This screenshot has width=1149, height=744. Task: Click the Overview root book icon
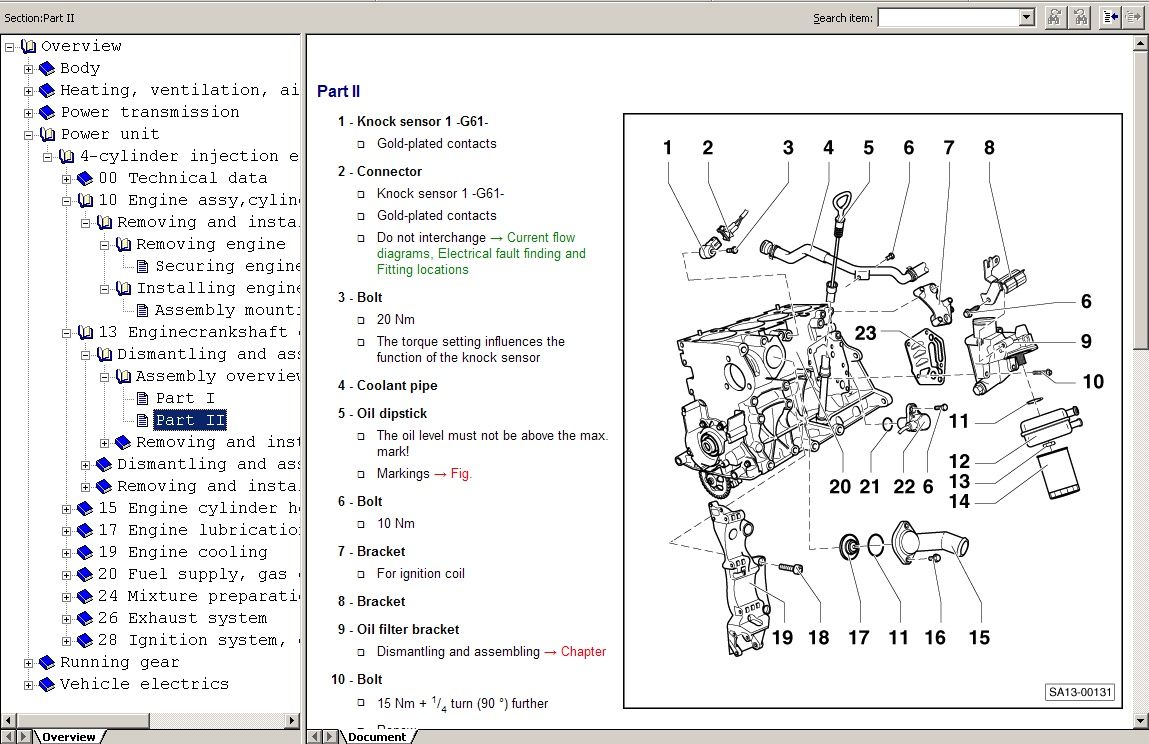[x=29, y=46]
